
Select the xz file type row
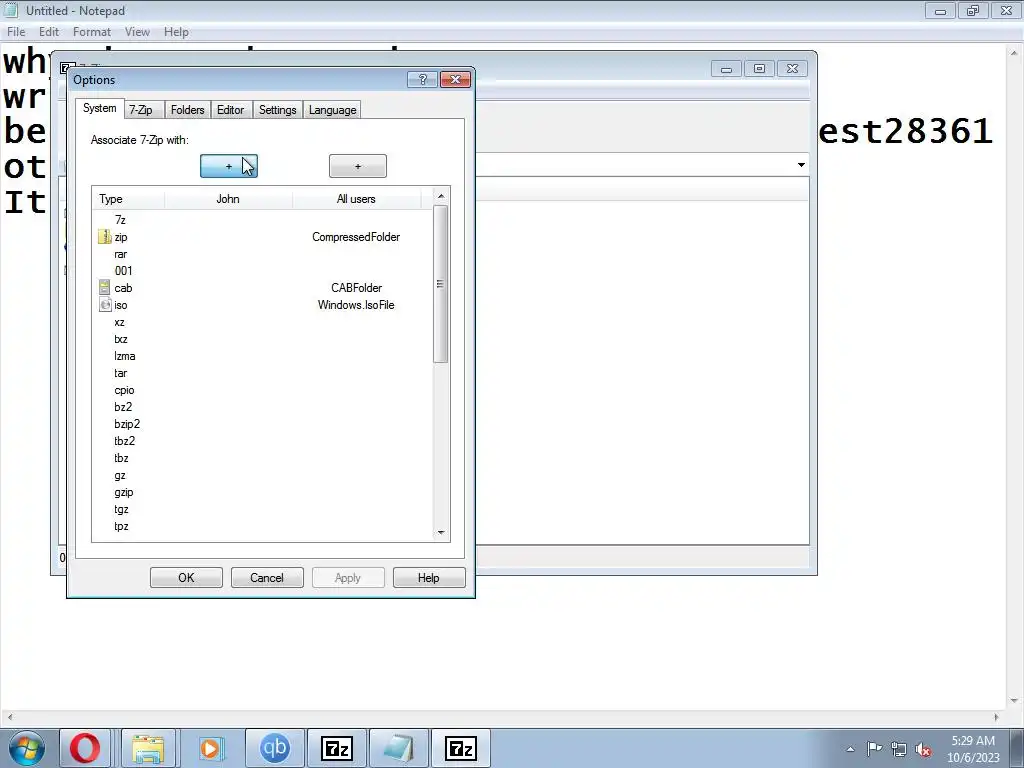pyautogui.click(x=263, y=322)
